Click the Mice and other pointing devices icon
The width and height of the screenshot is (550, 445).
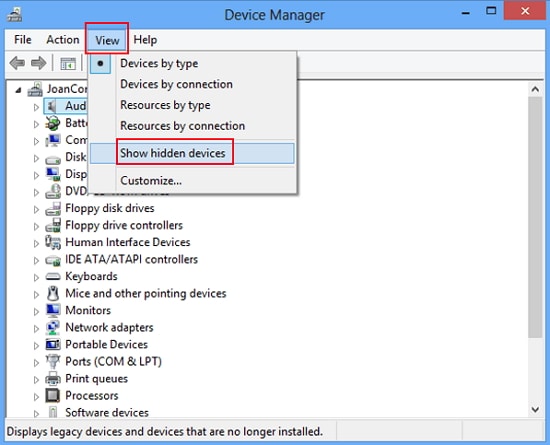point(53,294)
